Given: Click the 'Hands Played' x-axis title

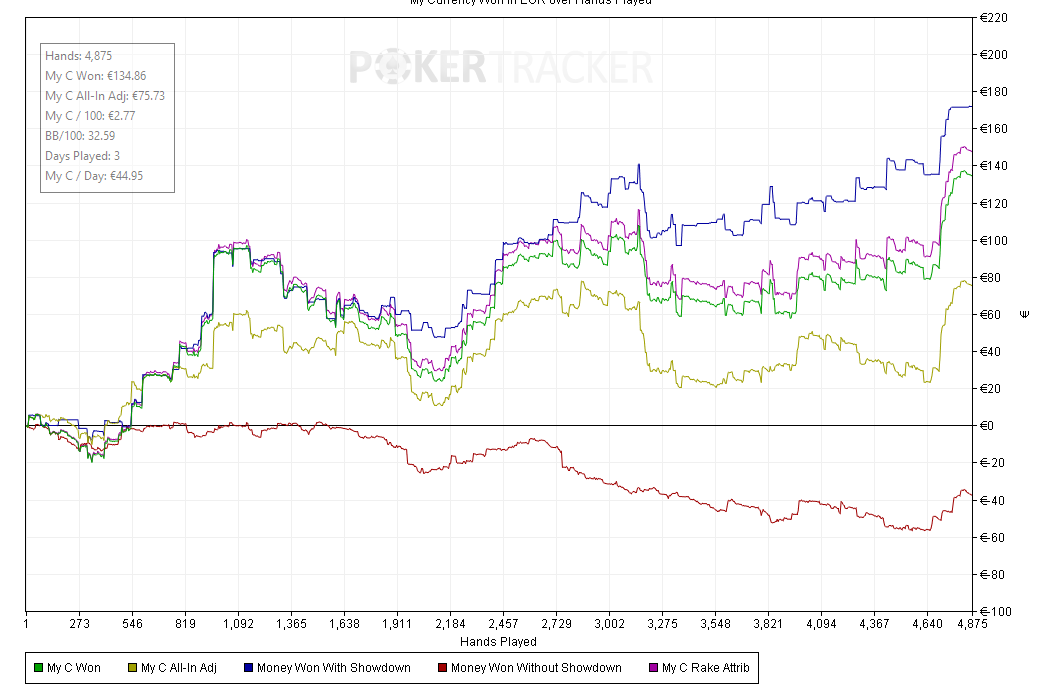Looking at the screenshot, I should pyautogui.click(x=498, y=641).
